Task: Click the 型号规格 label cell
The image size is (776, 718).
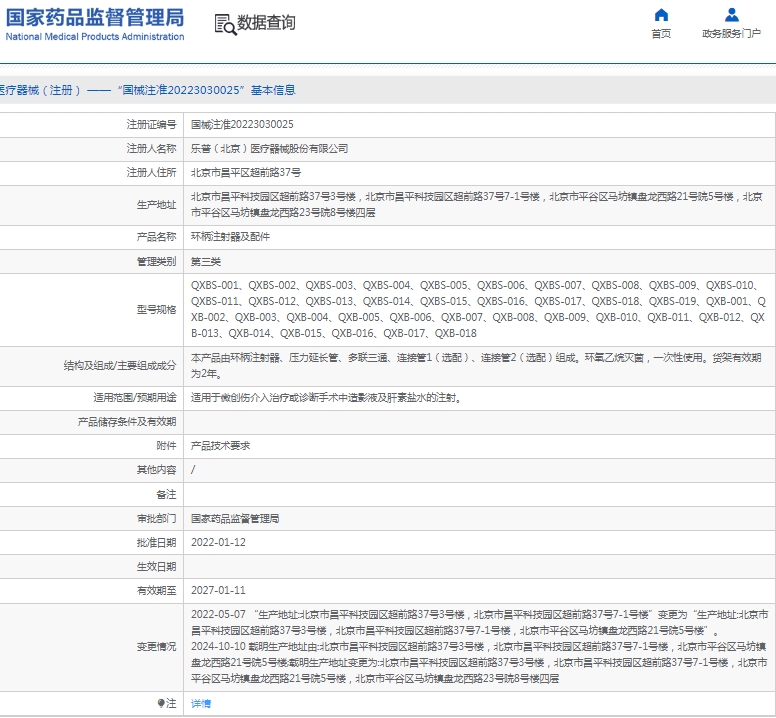Action: tap(92, 310)
